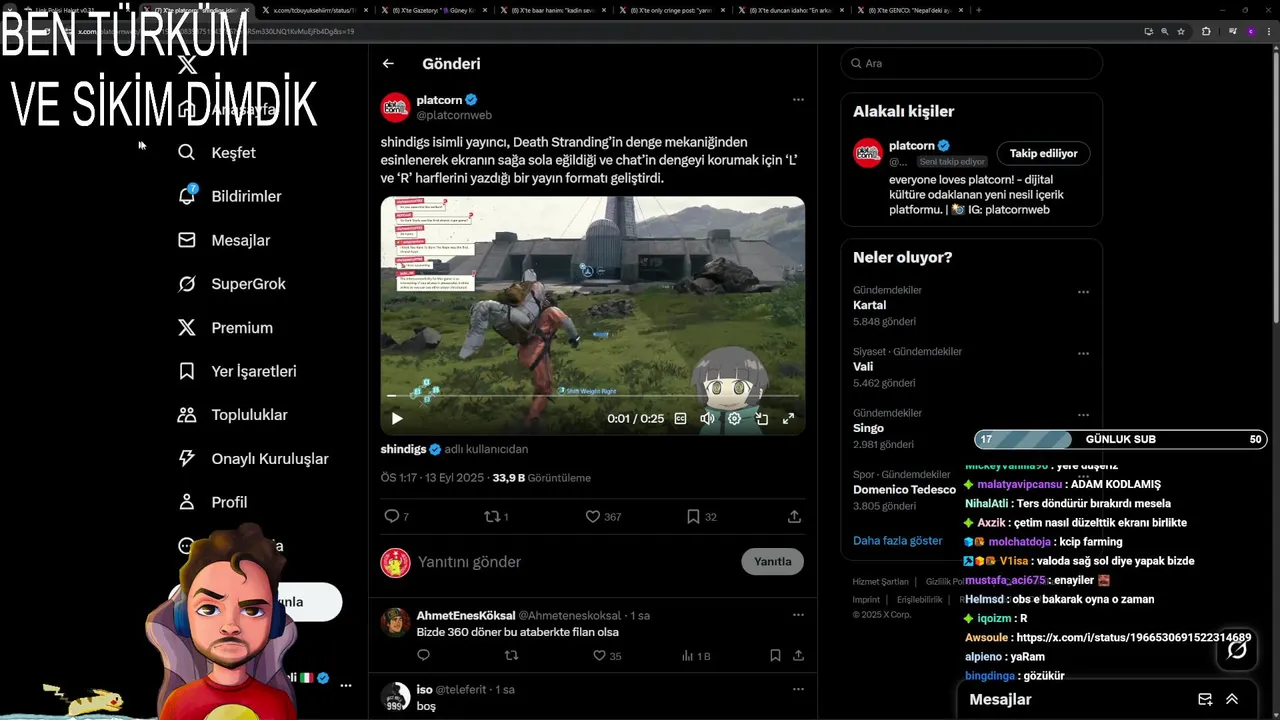View stats of AhmetEnesKöksal's reply
The height and width of the screenshot is (720, 1280).
(x=688, y=656)
